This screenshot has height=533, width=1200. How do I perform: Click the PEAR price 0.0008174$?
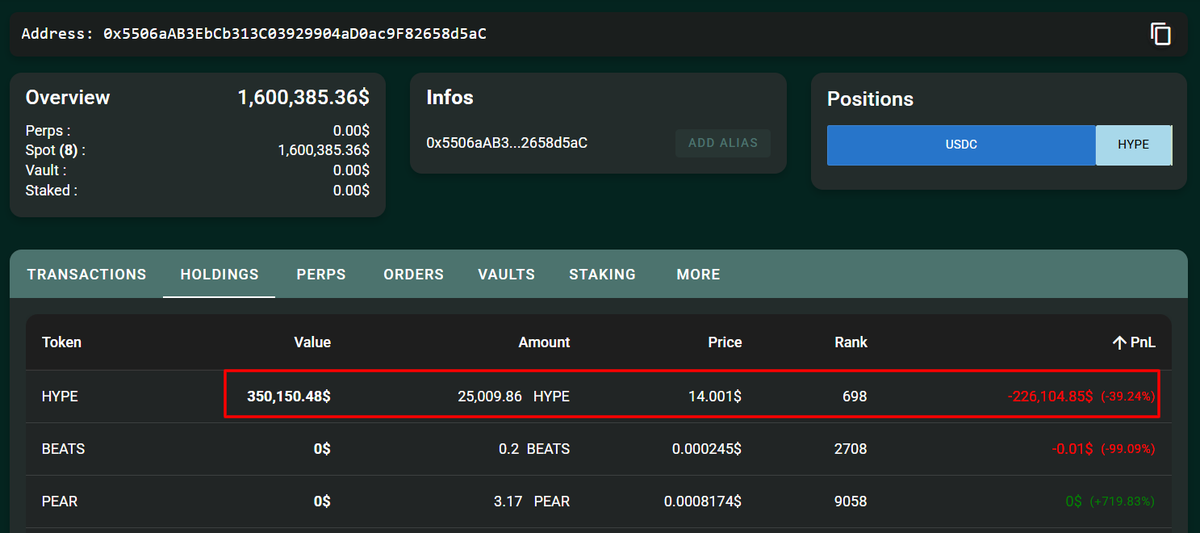pyautogui.click(x=703, y=501)
